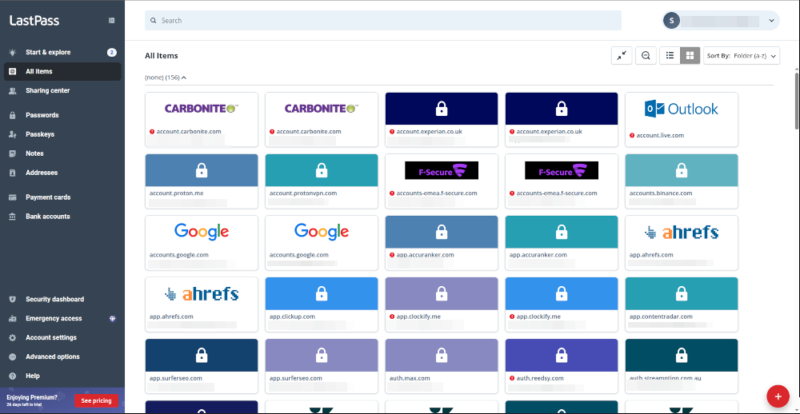The width and height of the screenshot is (800, 414).
Task: Click the Emergency access icon in sidebar
Action: [12, 319]
